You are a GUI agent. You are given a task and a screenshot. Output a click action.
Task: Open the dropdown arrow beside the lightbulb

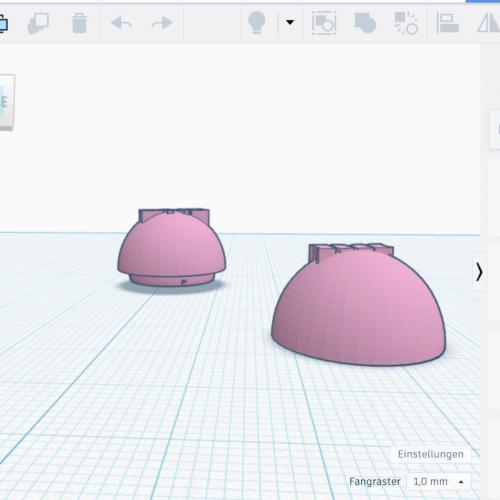click(290, 22)
